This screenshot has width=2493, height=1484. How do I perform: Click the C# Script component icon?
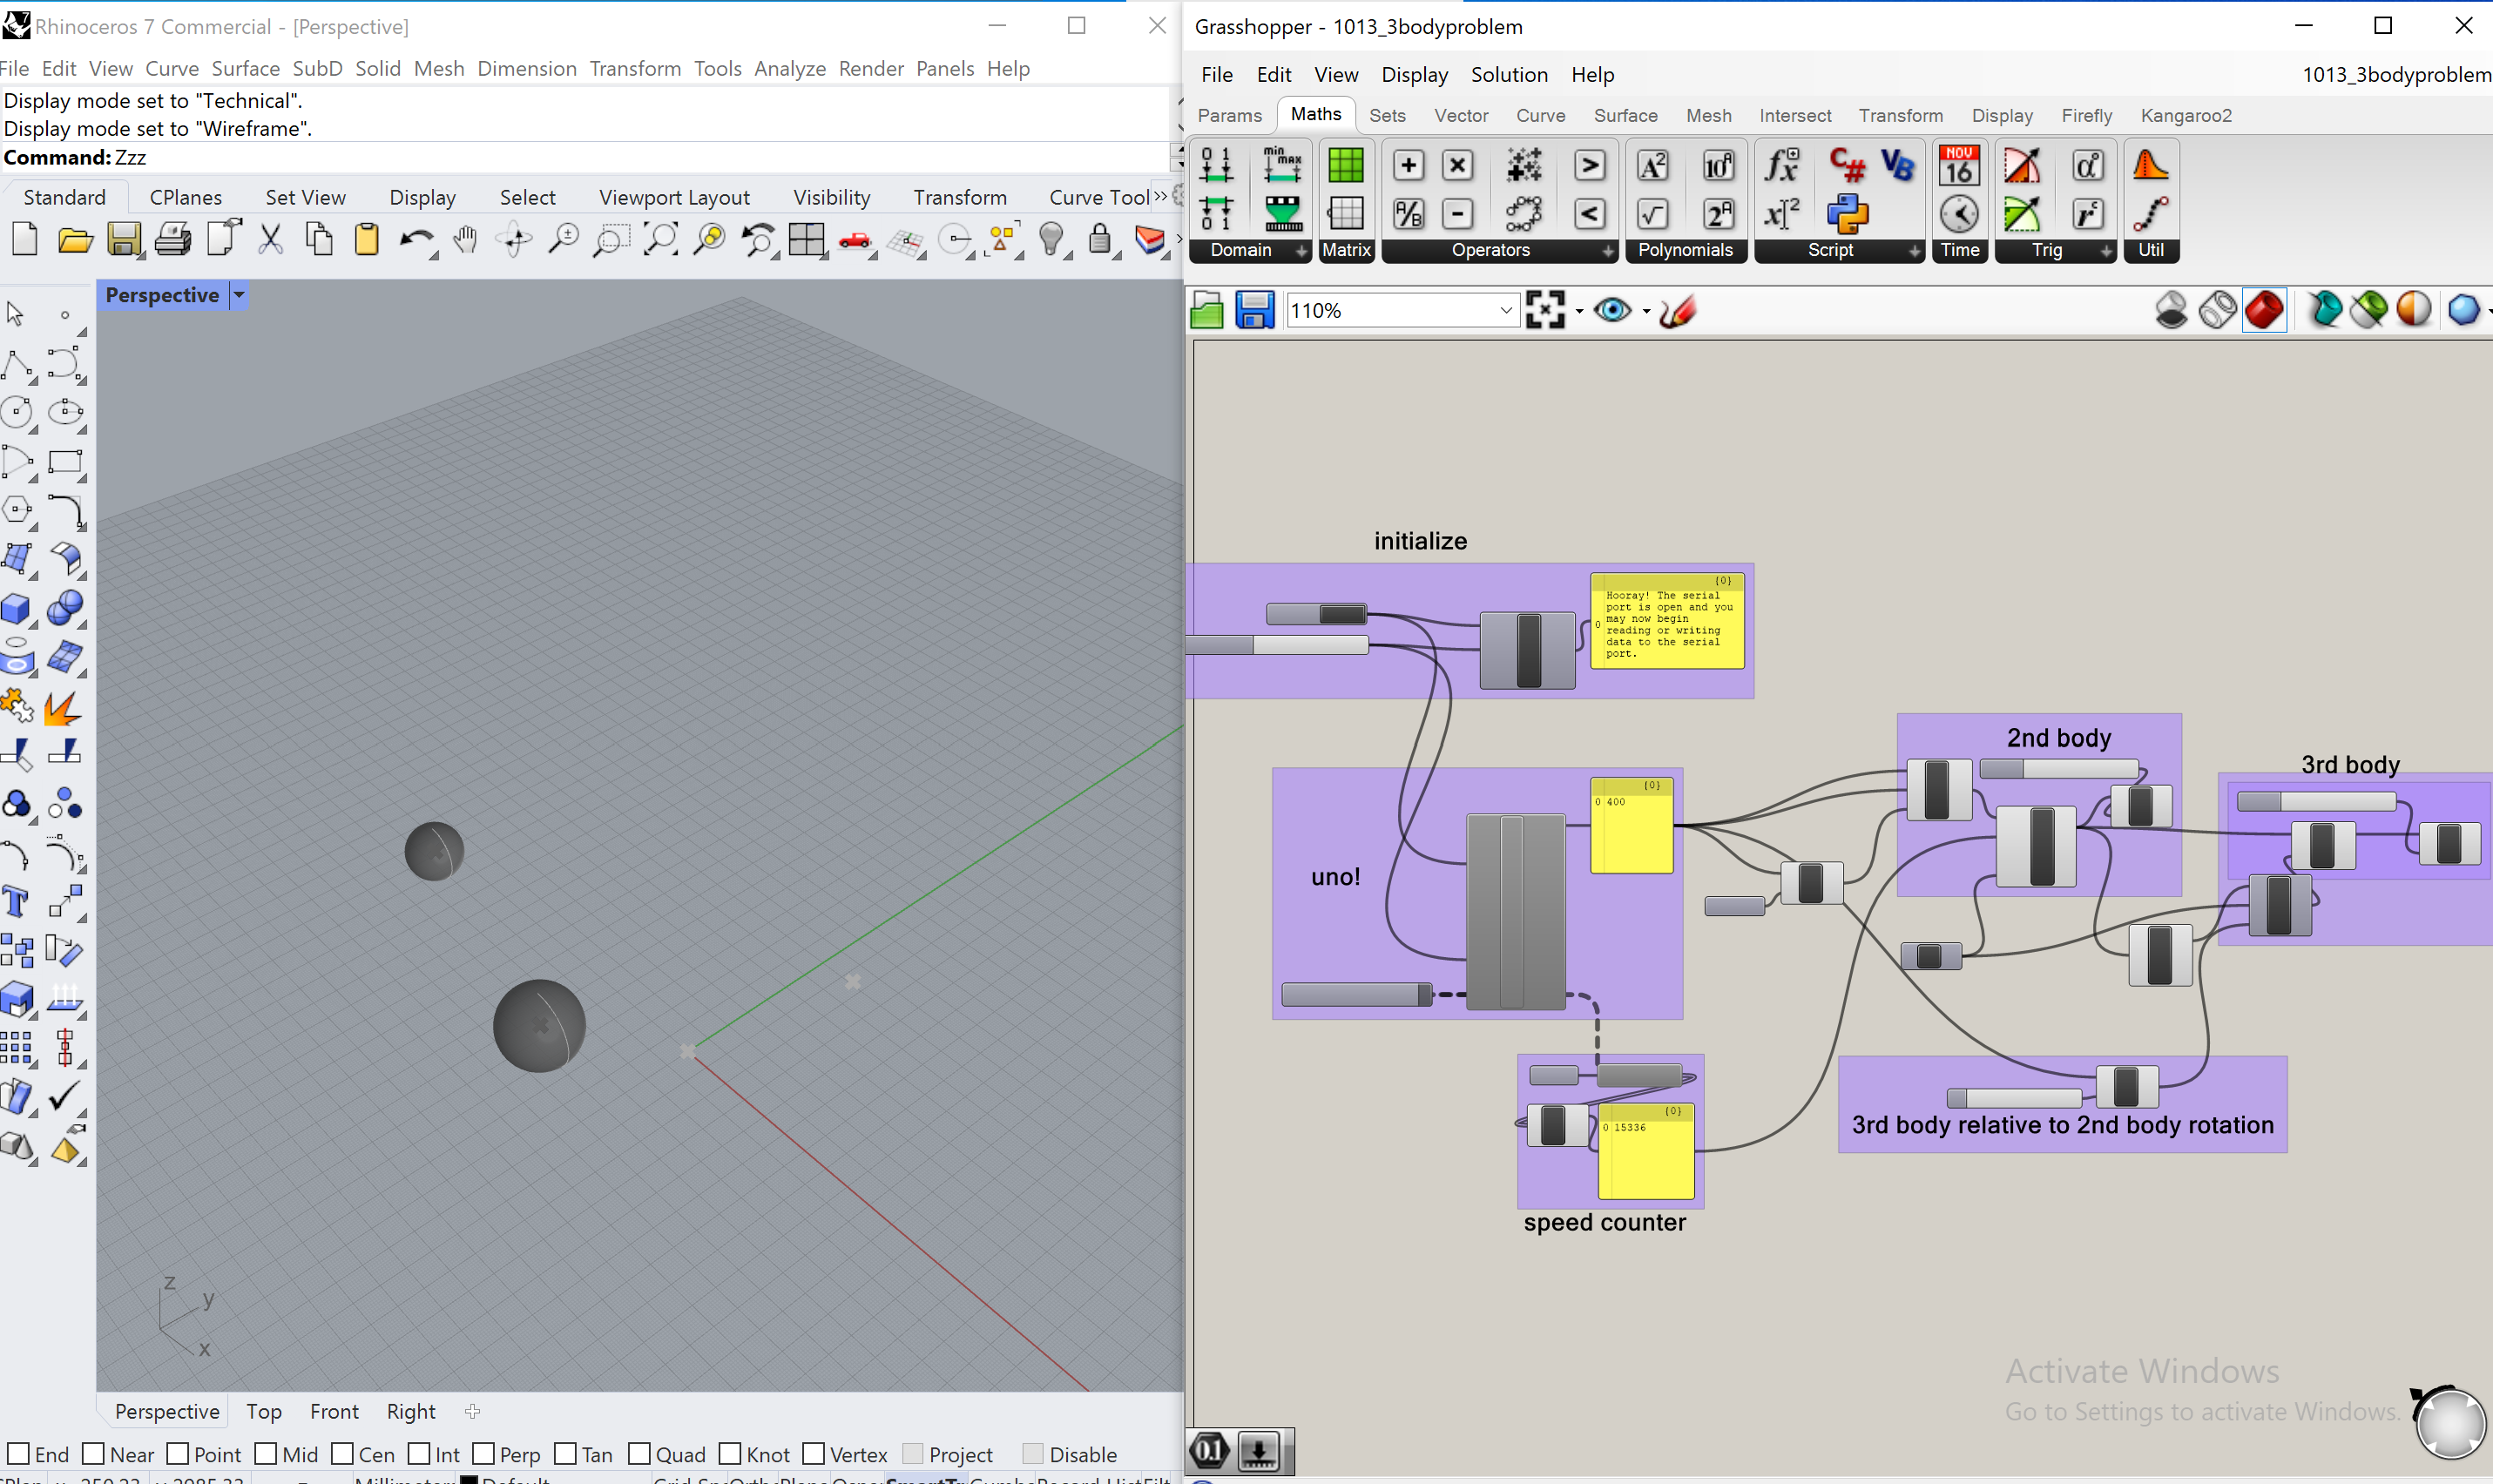click(x=1847, y=165)
